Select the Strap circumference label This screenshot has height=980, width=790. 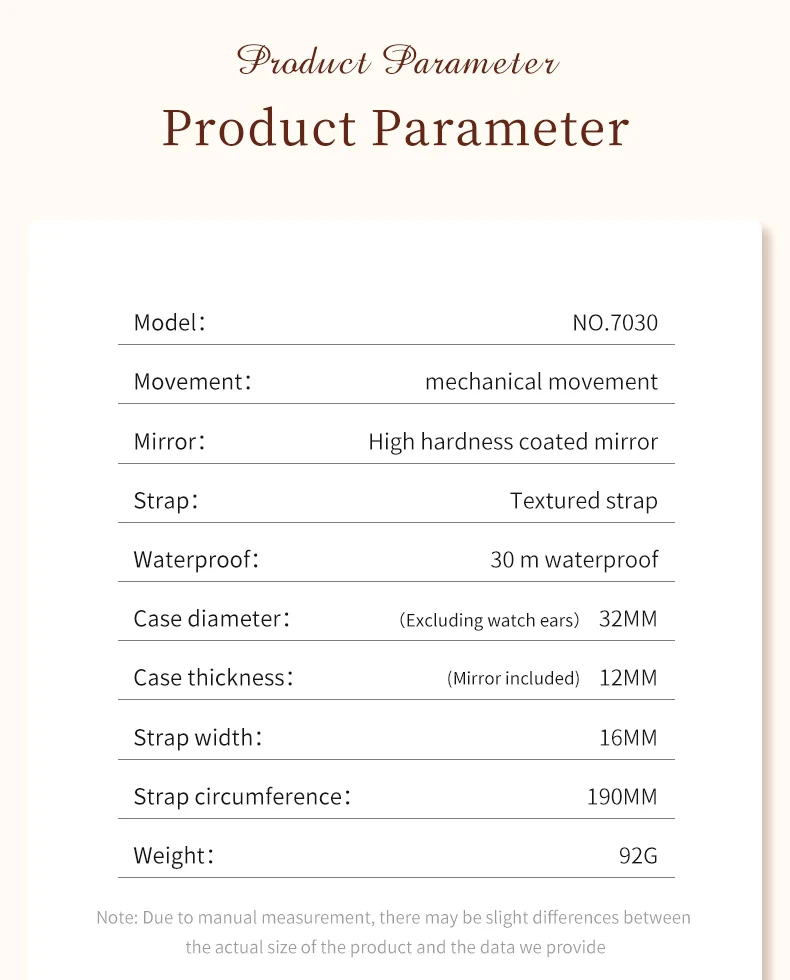coord(242,796)
